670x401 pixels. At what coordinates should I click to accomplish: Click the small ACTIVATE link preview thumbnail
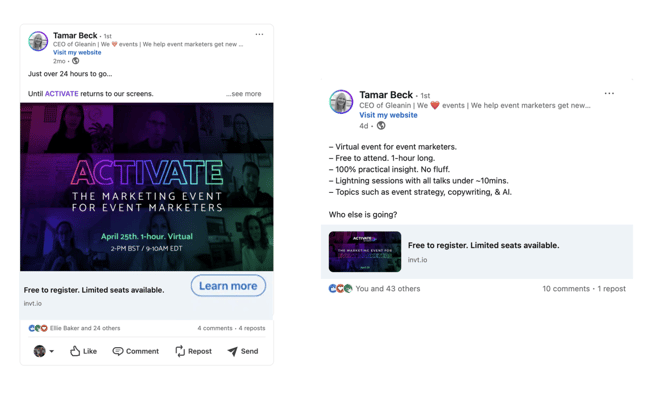tap(365, 252)
